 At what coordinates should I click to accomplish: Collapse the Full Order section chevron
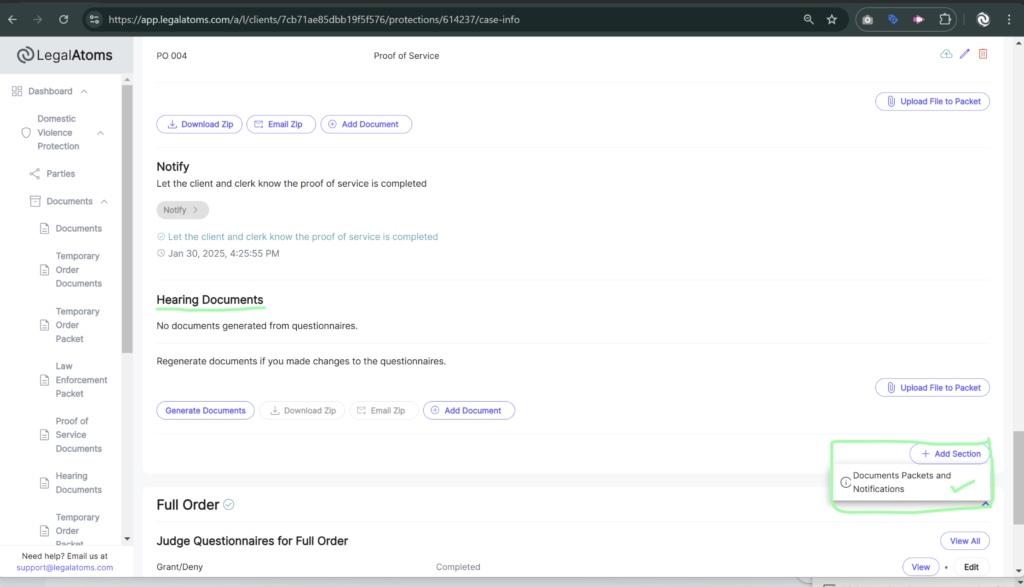[x=985, y=503]
